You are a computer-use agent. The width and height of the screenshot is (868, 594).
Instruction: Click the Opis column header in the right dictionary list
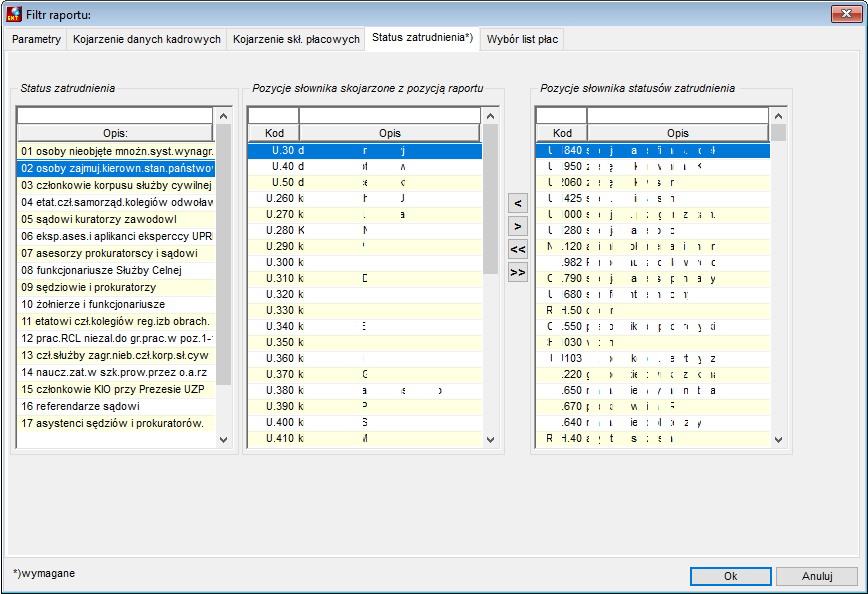pyautogui.click(x=678, y=133)
